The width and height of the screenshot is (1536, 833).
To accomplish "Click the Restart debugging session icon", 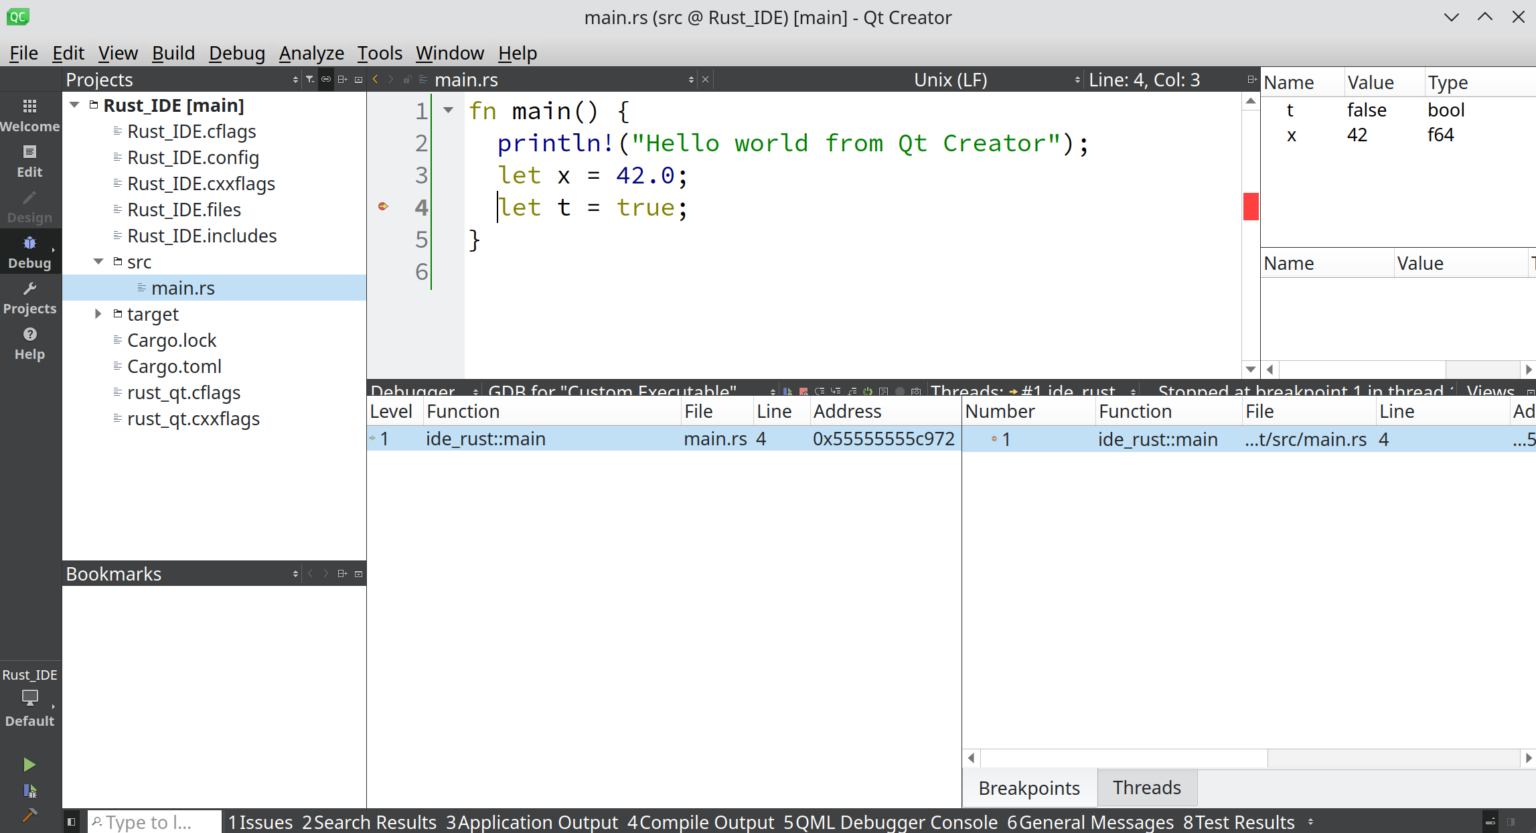I will click(869, 392).
